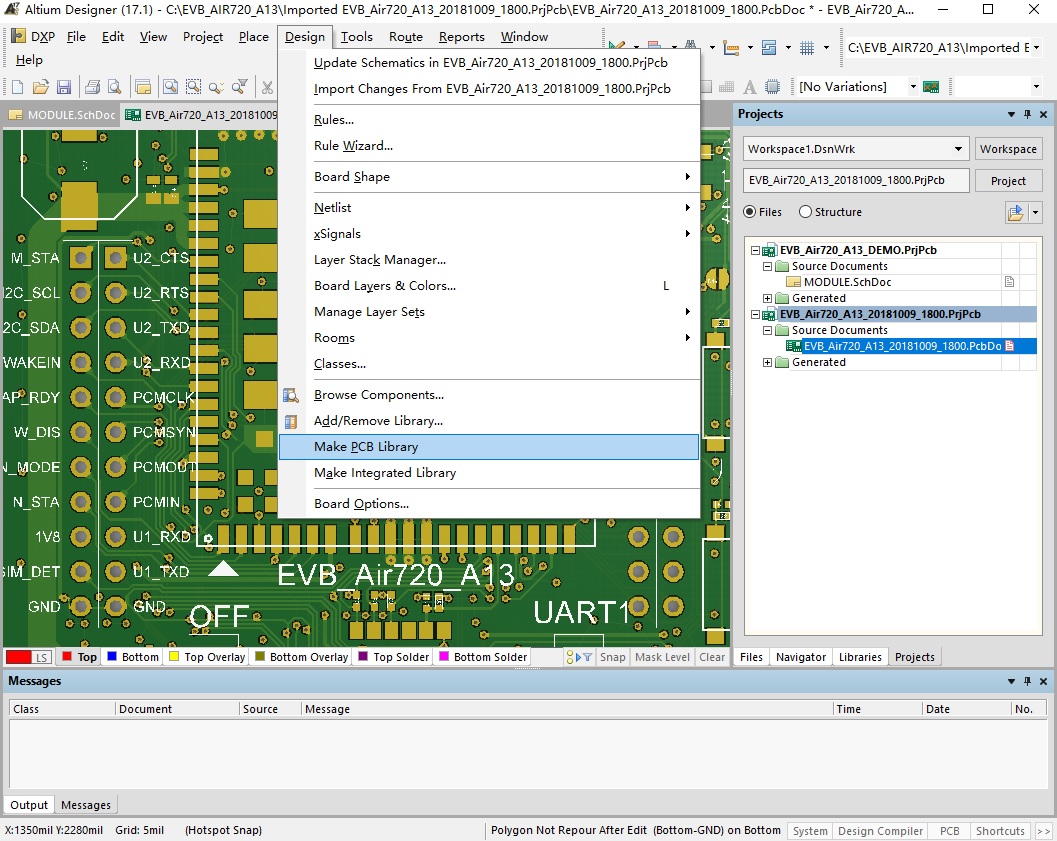The height and width of the screenshot is (841, 1057).
Task: Save the document with the floppy icon
Action: point(63,87)
